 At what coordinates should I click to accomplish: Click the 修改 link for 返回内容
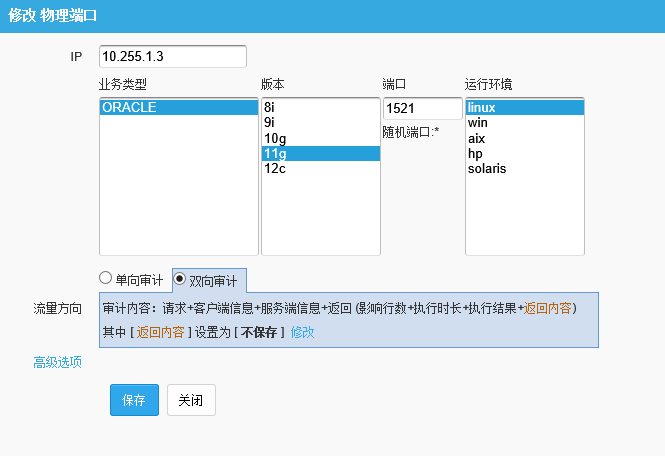[302, 331]
